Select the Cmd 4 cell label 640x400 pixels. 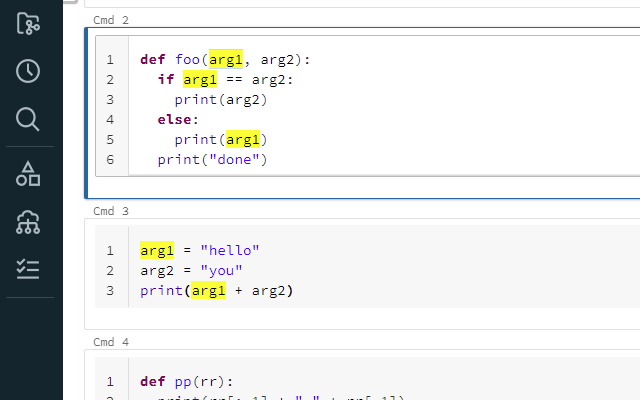click(x=111, y=342)
